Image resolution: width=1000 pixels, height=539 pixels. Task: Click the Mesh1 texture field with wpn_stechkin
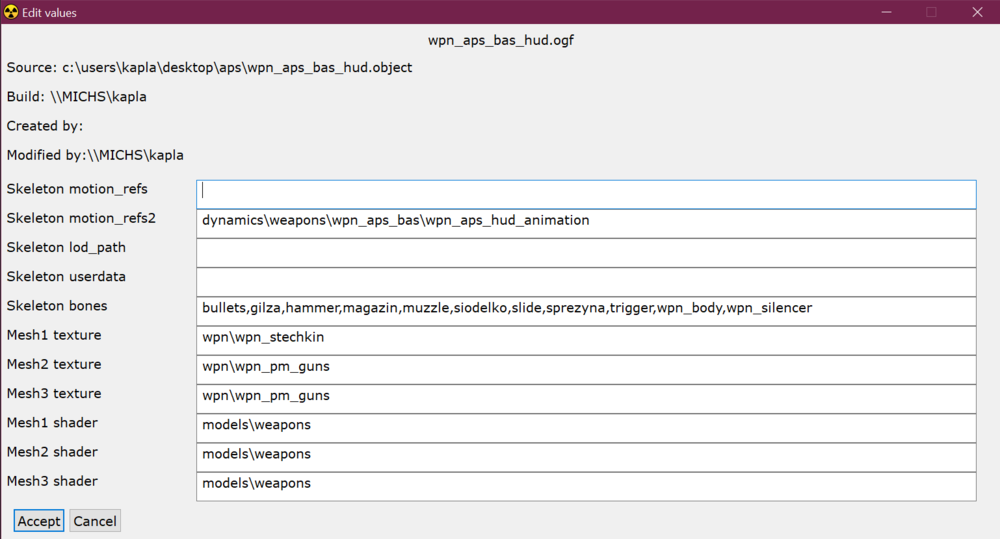pyautogui.click(x=585, y=340)
